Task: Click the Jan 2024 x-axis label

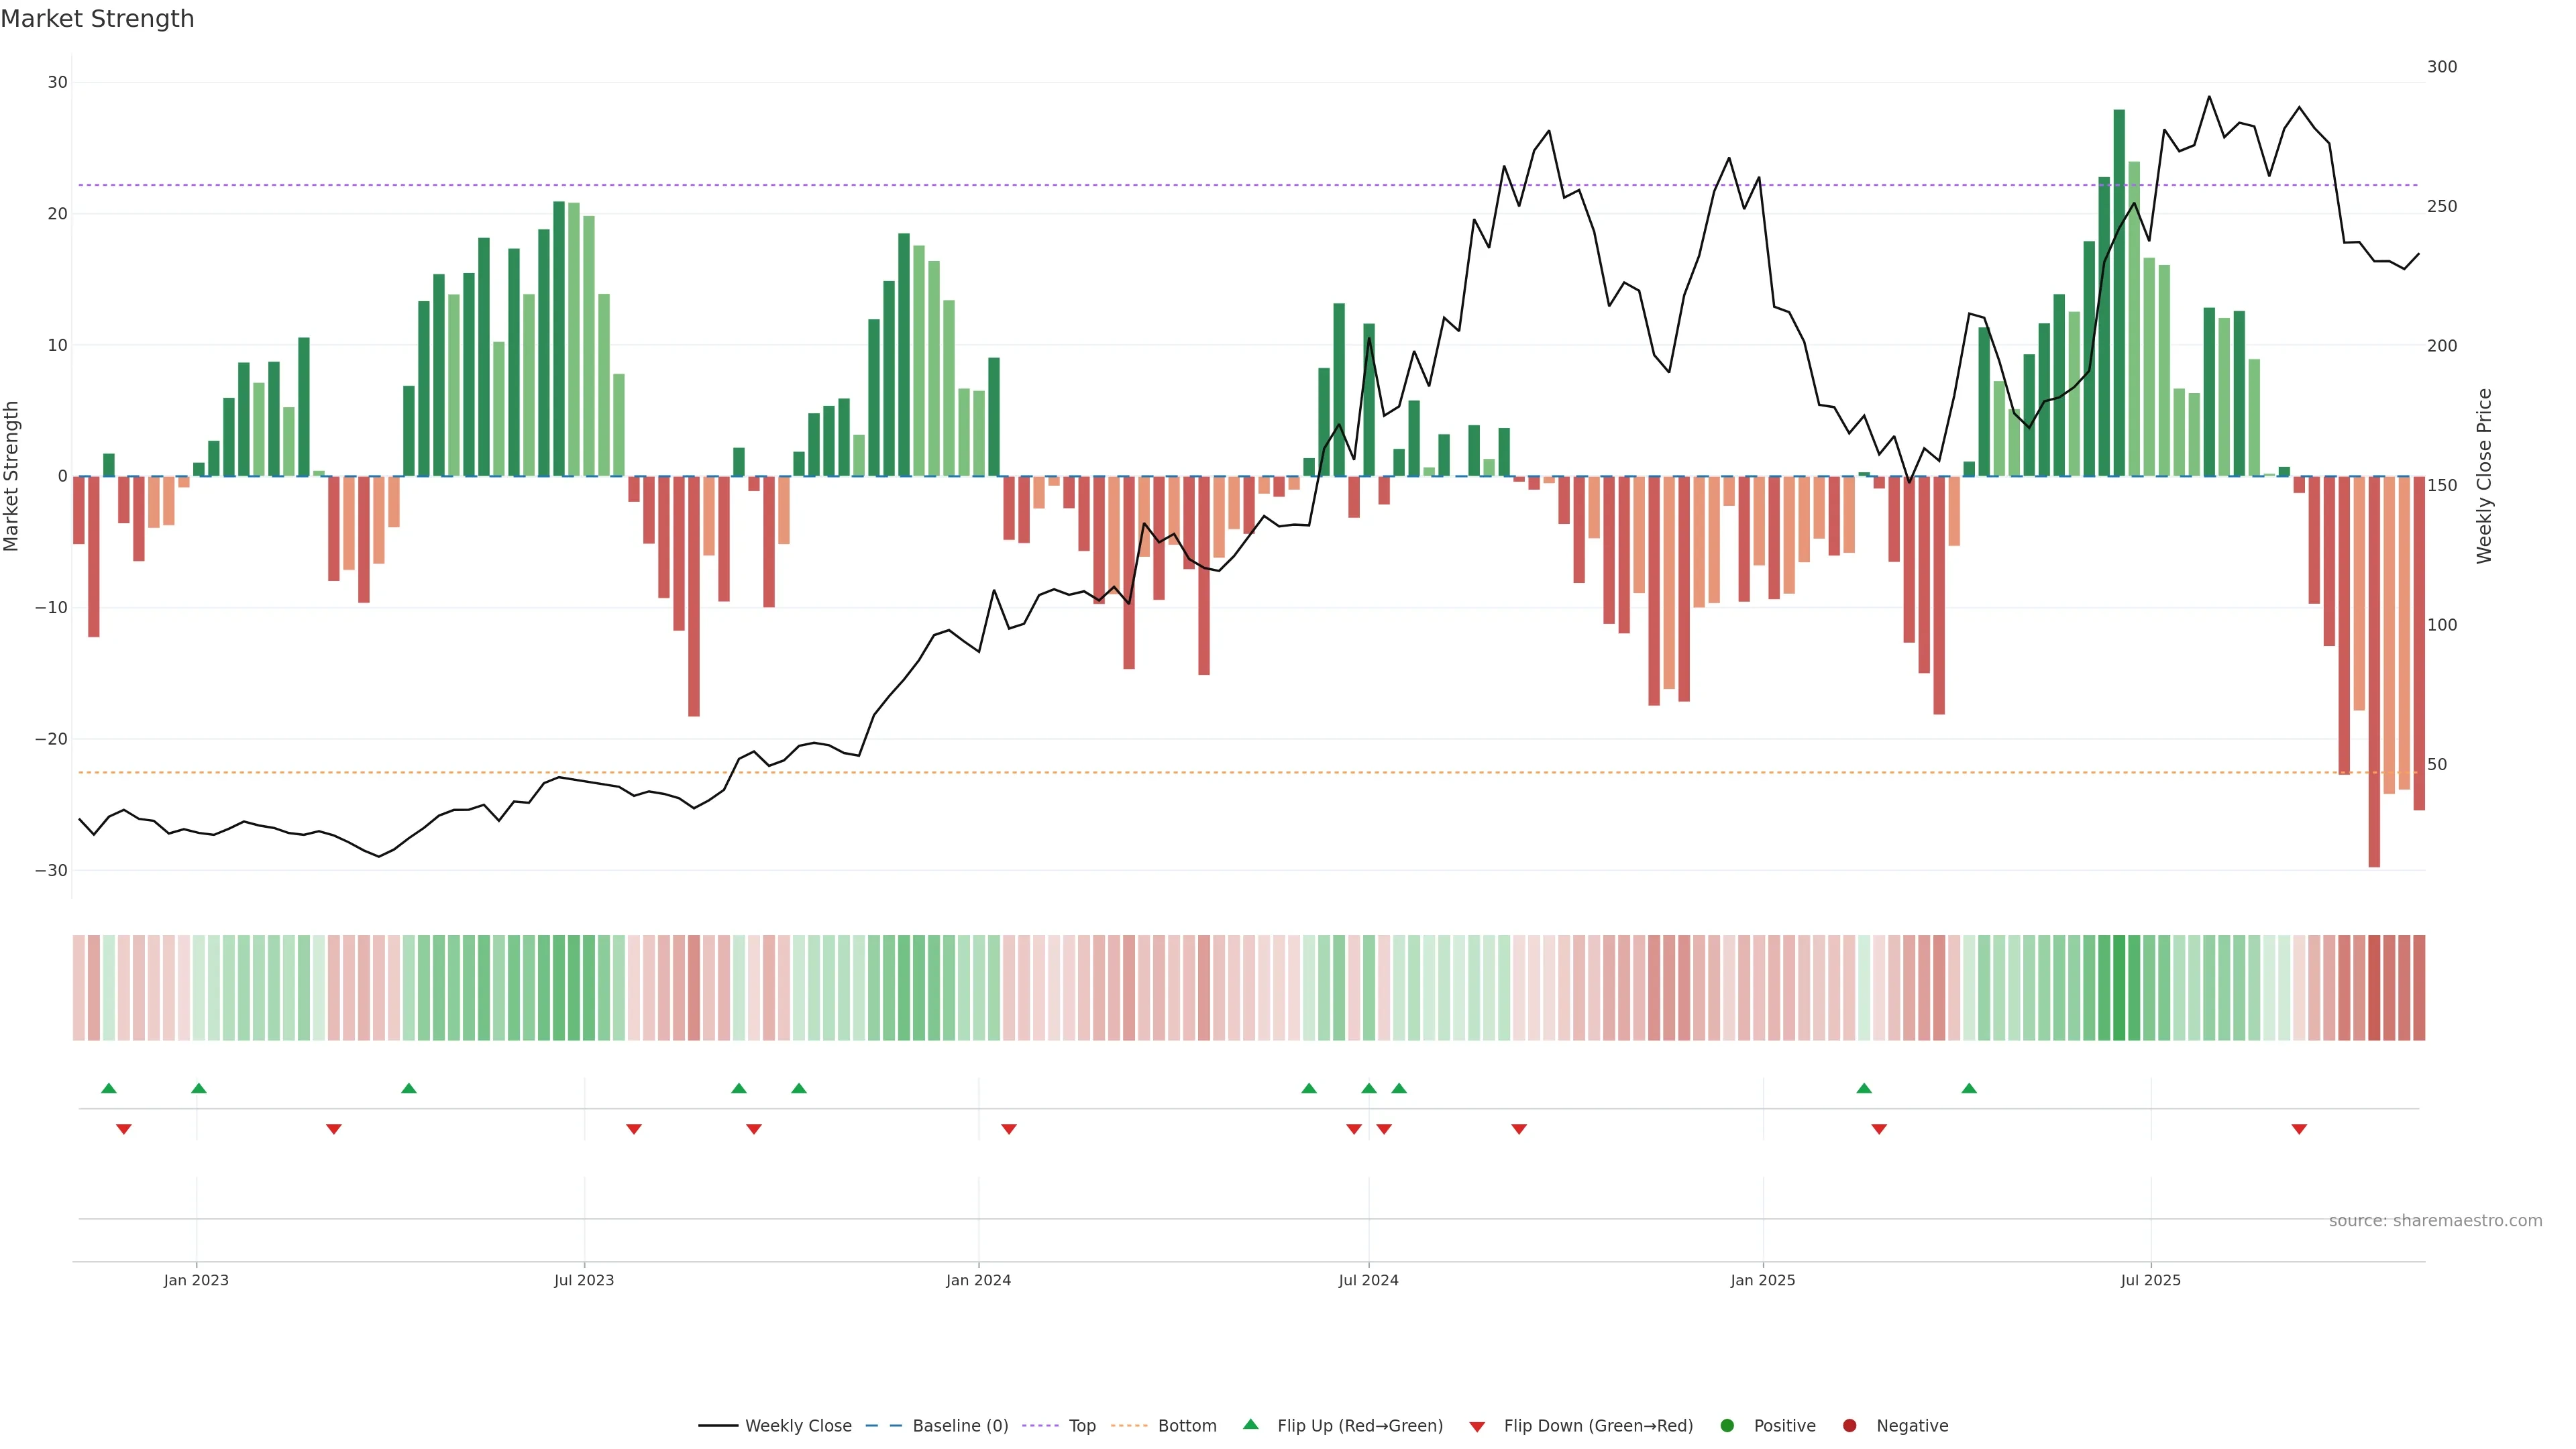Action: 978,1280
